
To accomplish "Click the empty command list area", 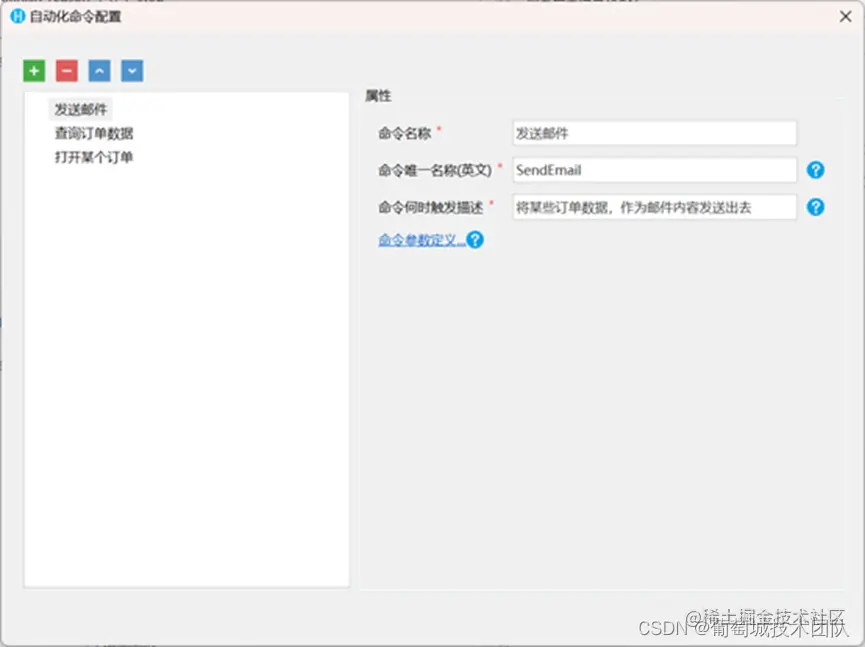I will pyautogui.click(x=185, y=380).
